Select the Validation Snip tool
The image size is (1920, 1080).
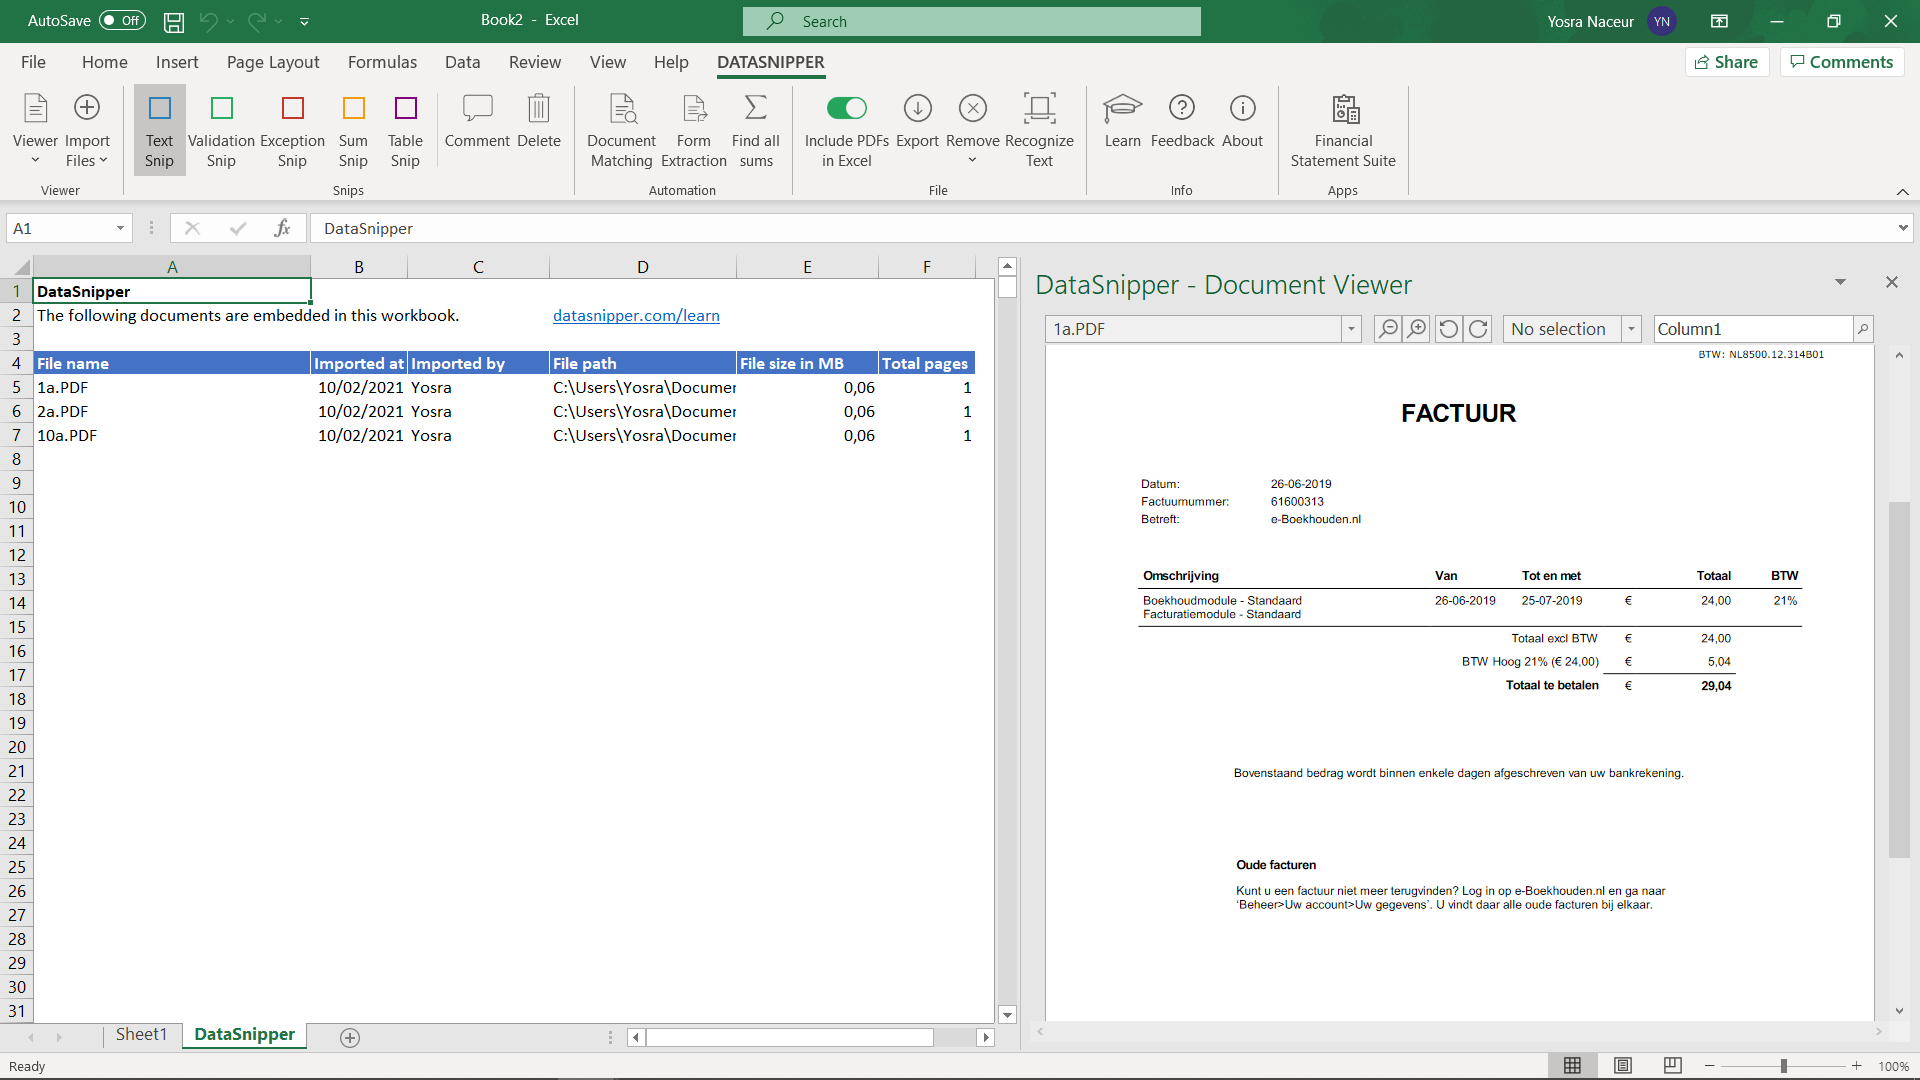tap(221, 130)
